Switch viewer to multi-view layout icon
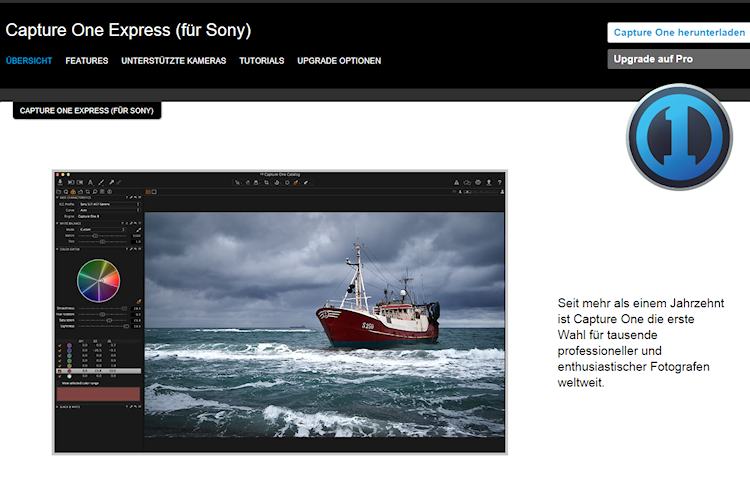This screenshot has height=490, width=750. (x=148, y=192)
